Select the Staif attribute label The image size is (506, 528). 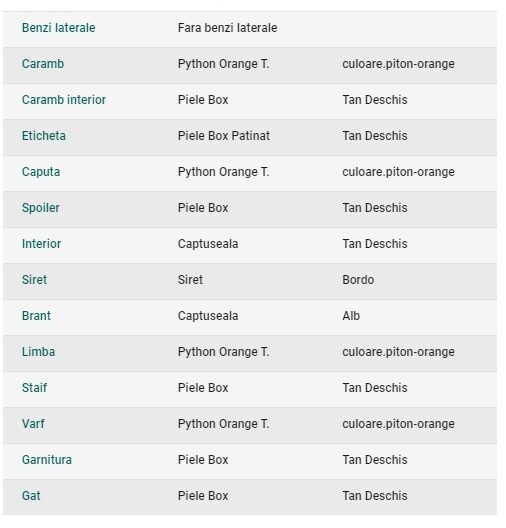34,388
